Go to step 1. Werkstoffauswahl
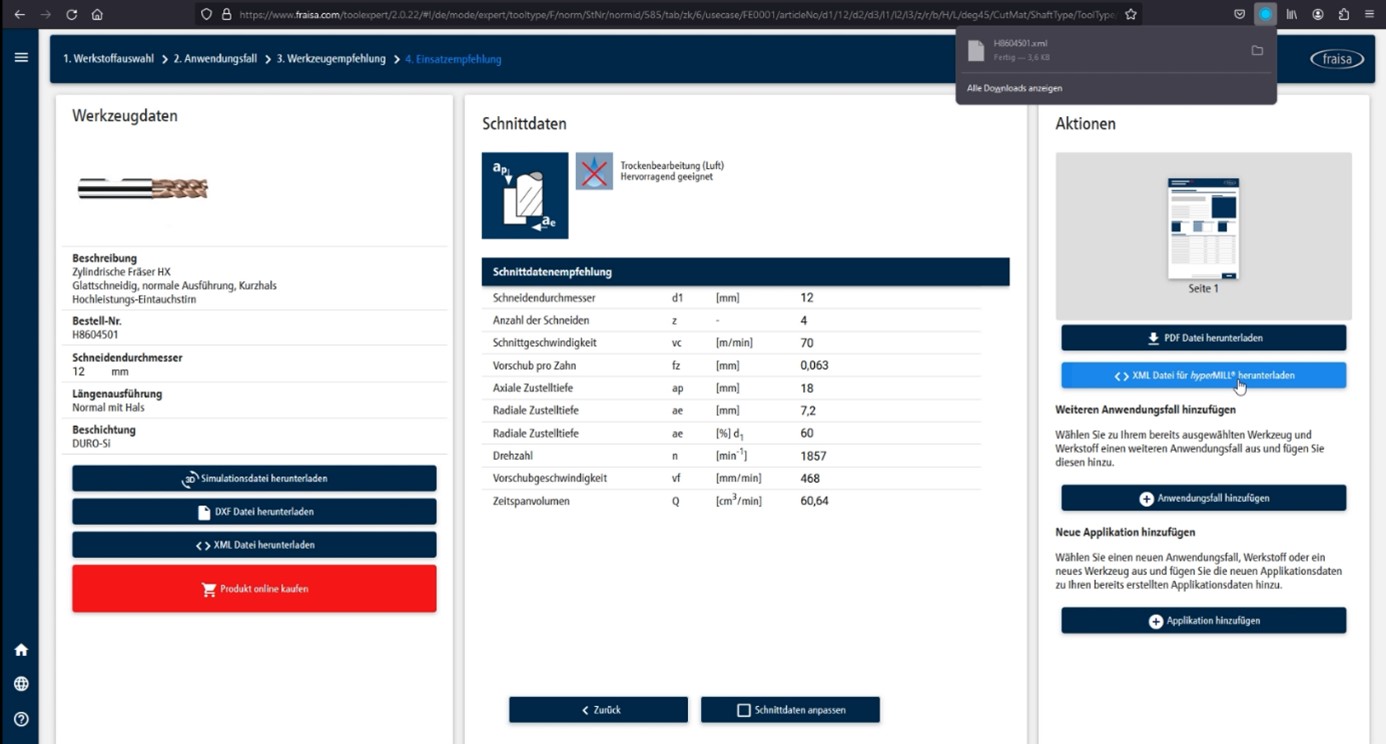The width and height of the screenshot is (1386, 744). (108, 59)
